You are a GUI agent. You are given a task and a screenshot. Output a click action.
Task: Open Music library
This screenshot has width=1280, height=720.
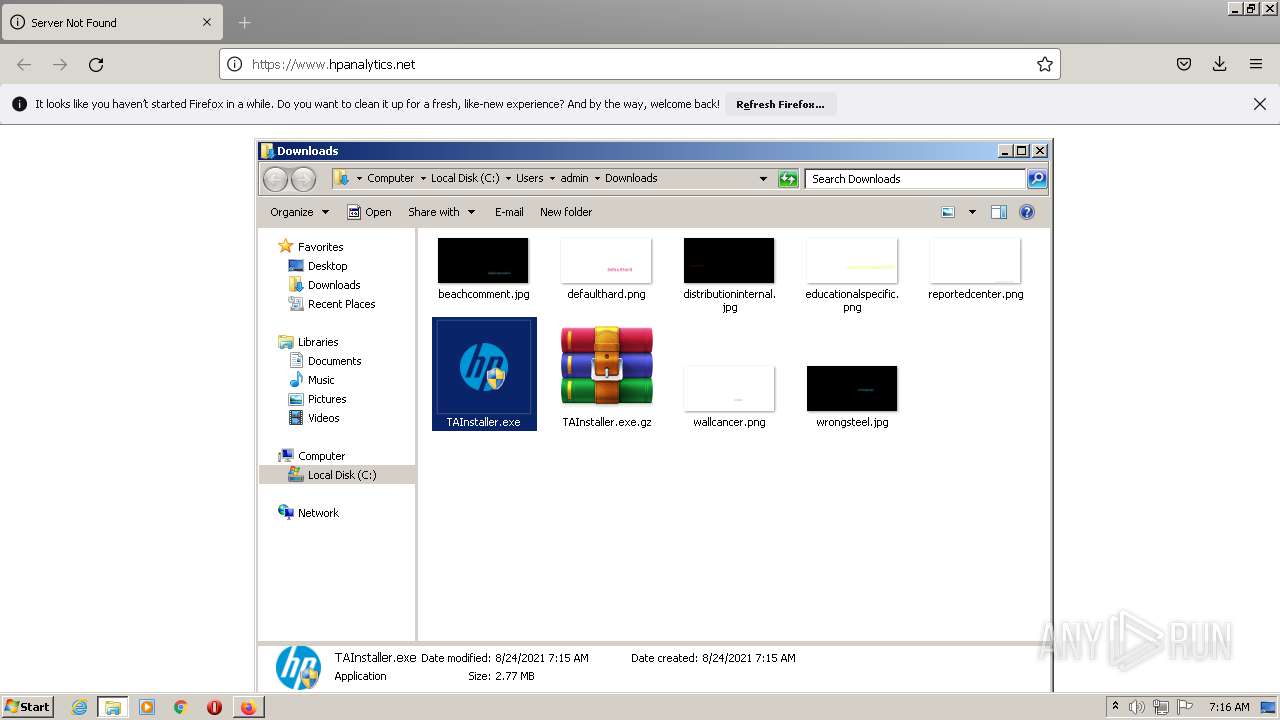point(321,380)
